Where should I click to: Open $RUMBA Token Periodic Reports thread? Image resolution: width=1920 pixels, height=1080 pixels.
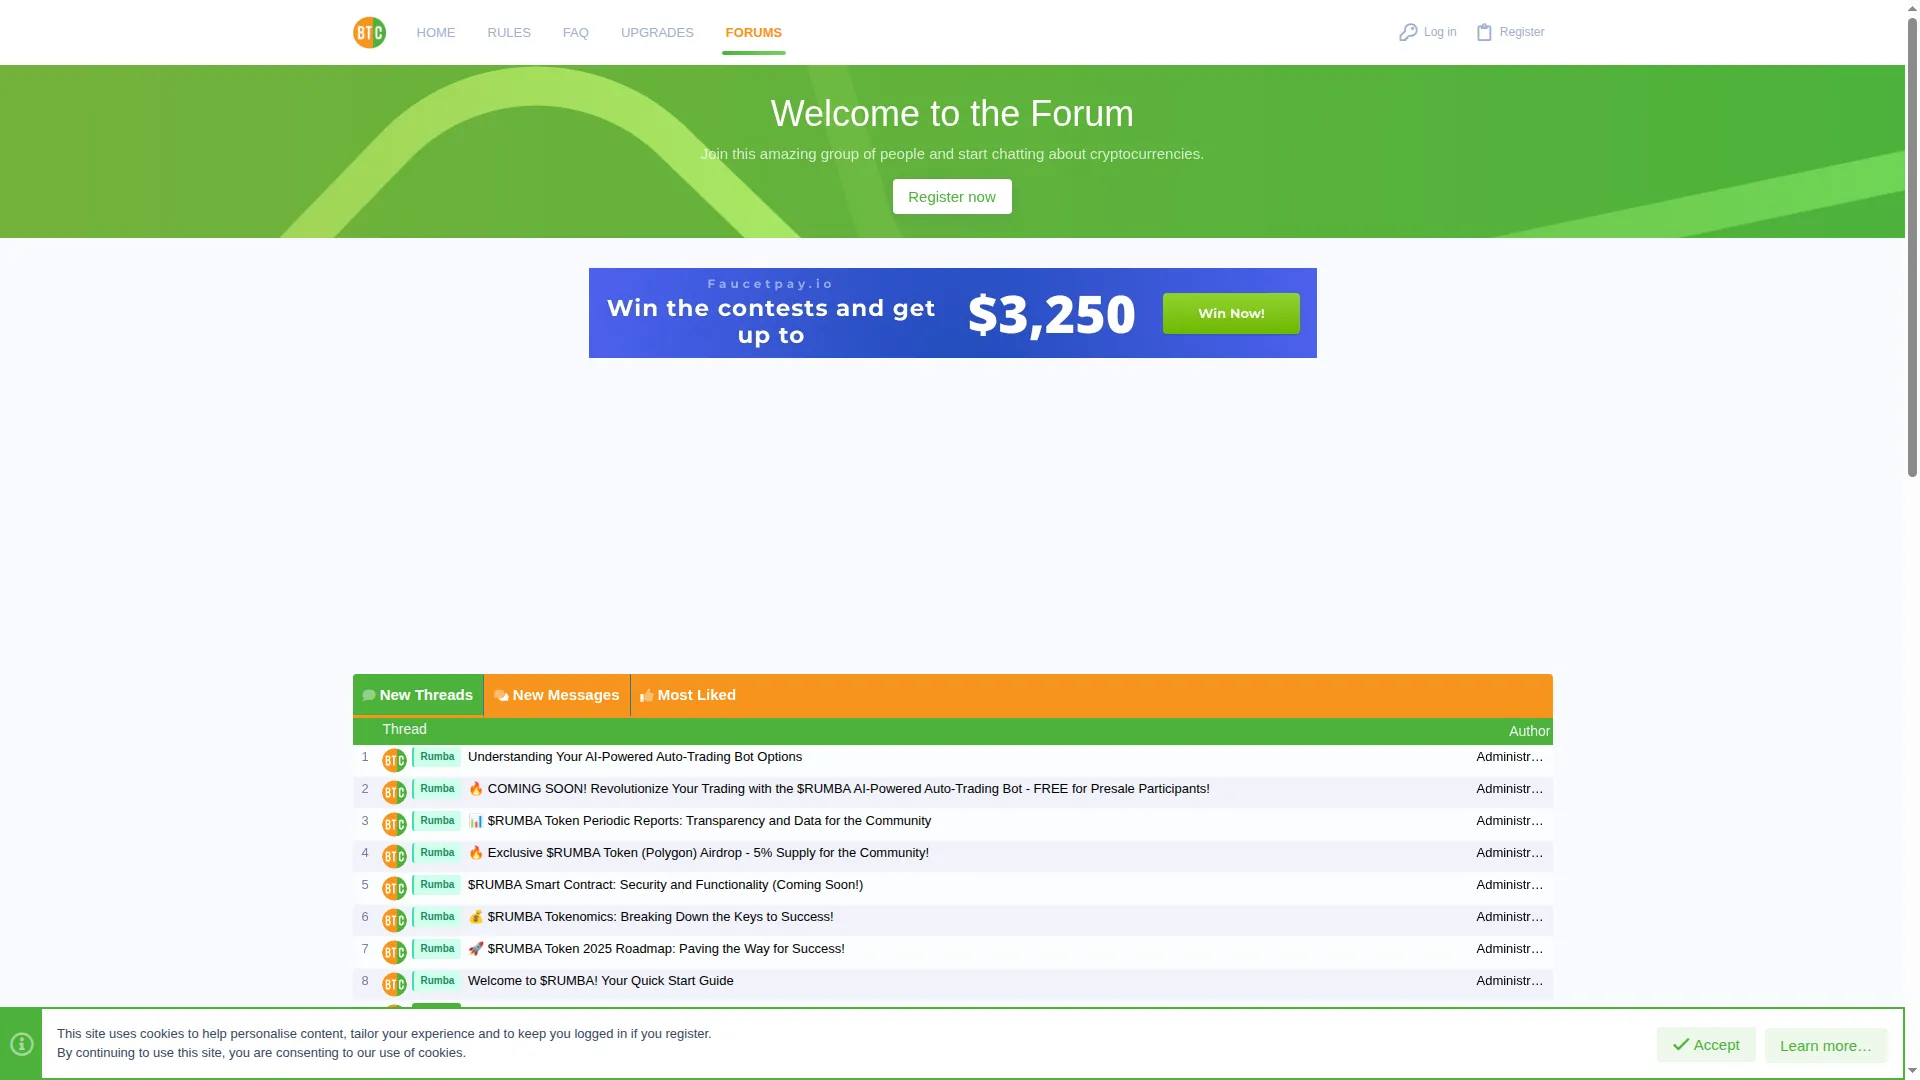click(700, 821)
